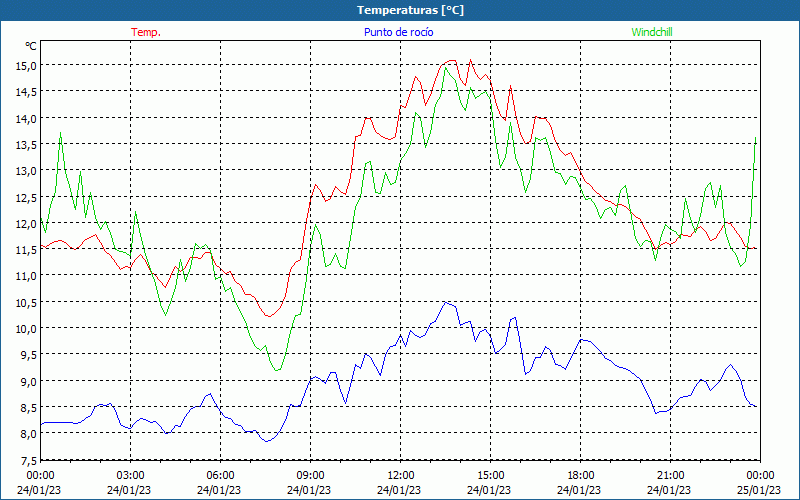The image size is (800, 500).
Task: Click the '24/01/23' date under 12:00
Action: point(399,490)
